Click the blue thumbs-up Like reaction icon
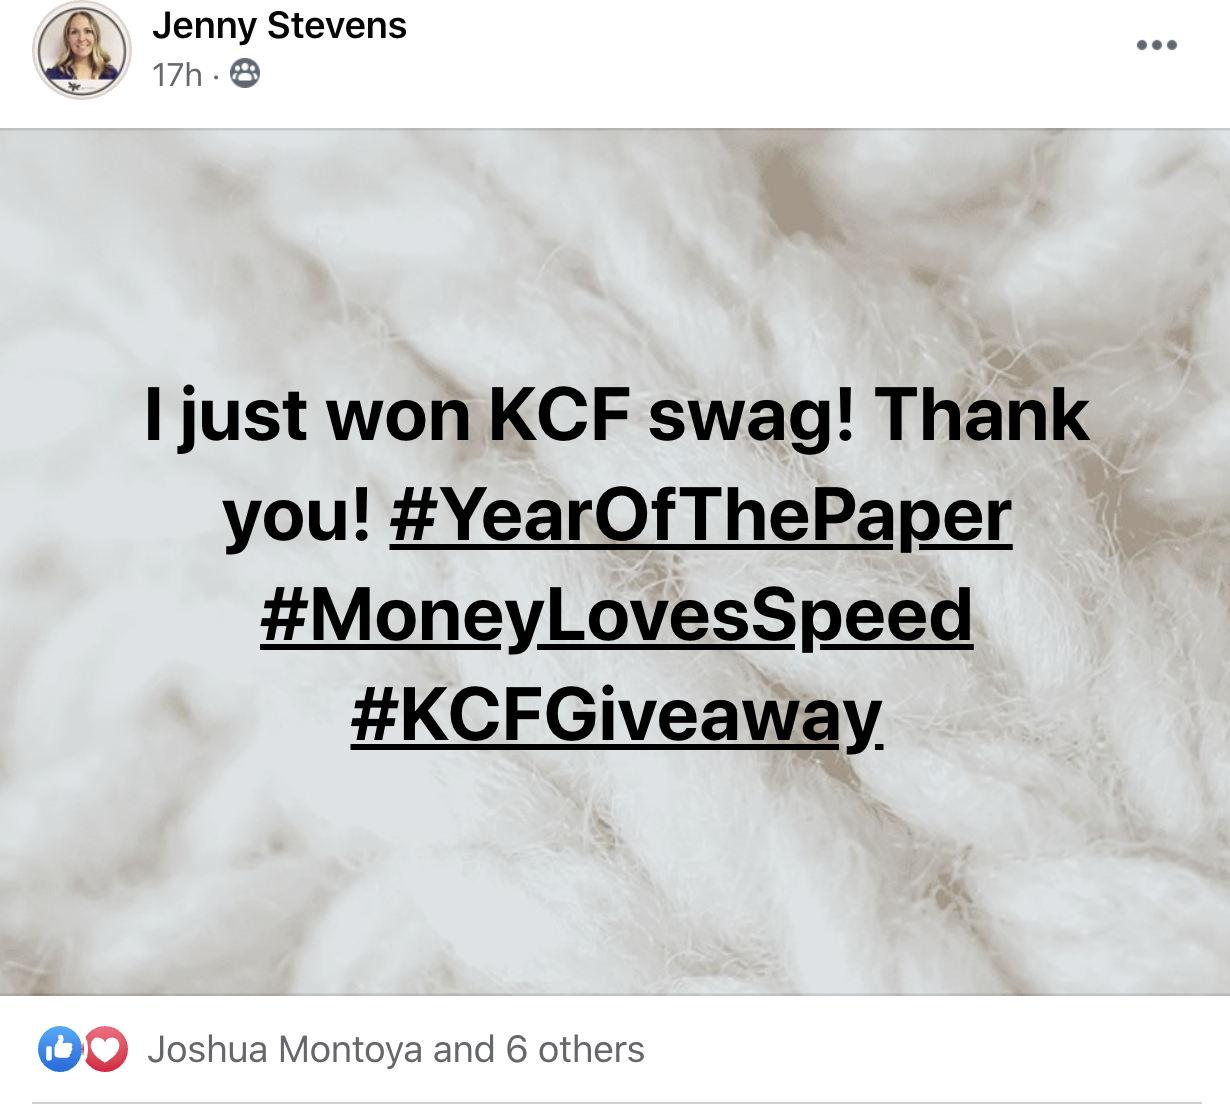Viewport: 1230px width, 1120px height. coord(59,1049)
